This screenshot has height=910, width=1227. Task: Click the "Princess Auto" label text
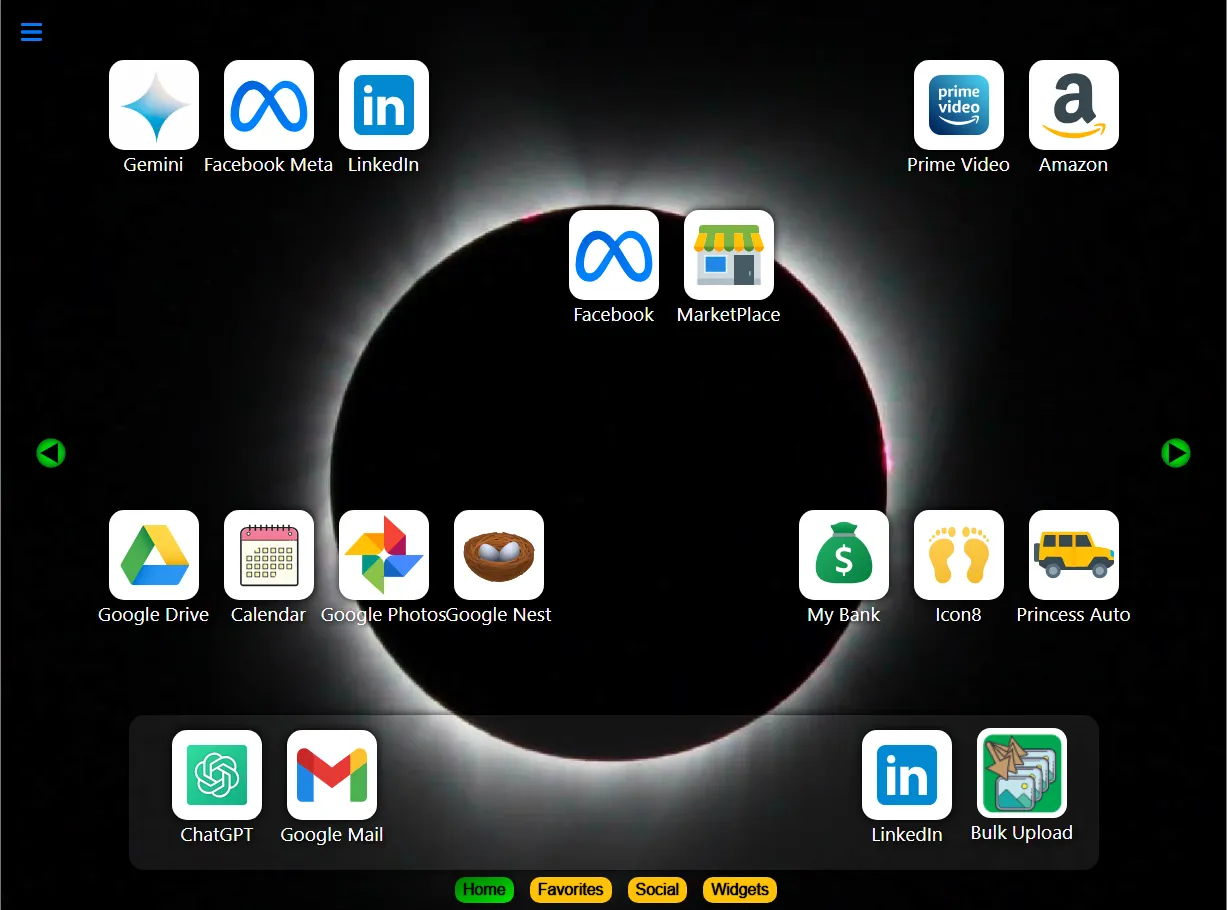tap(1074, 615)
